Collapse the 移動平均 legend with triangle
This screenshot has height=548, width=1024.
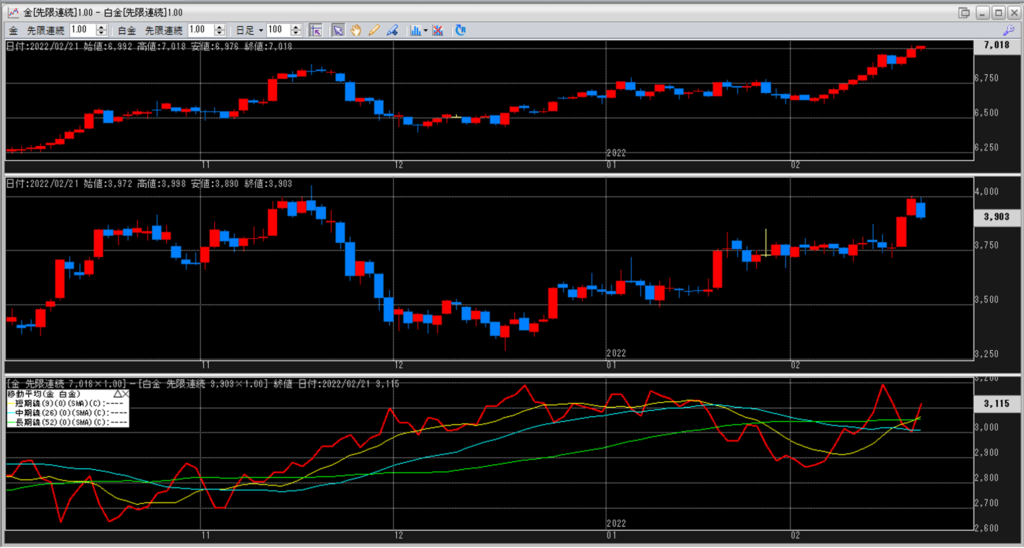[x=117, y=396]
